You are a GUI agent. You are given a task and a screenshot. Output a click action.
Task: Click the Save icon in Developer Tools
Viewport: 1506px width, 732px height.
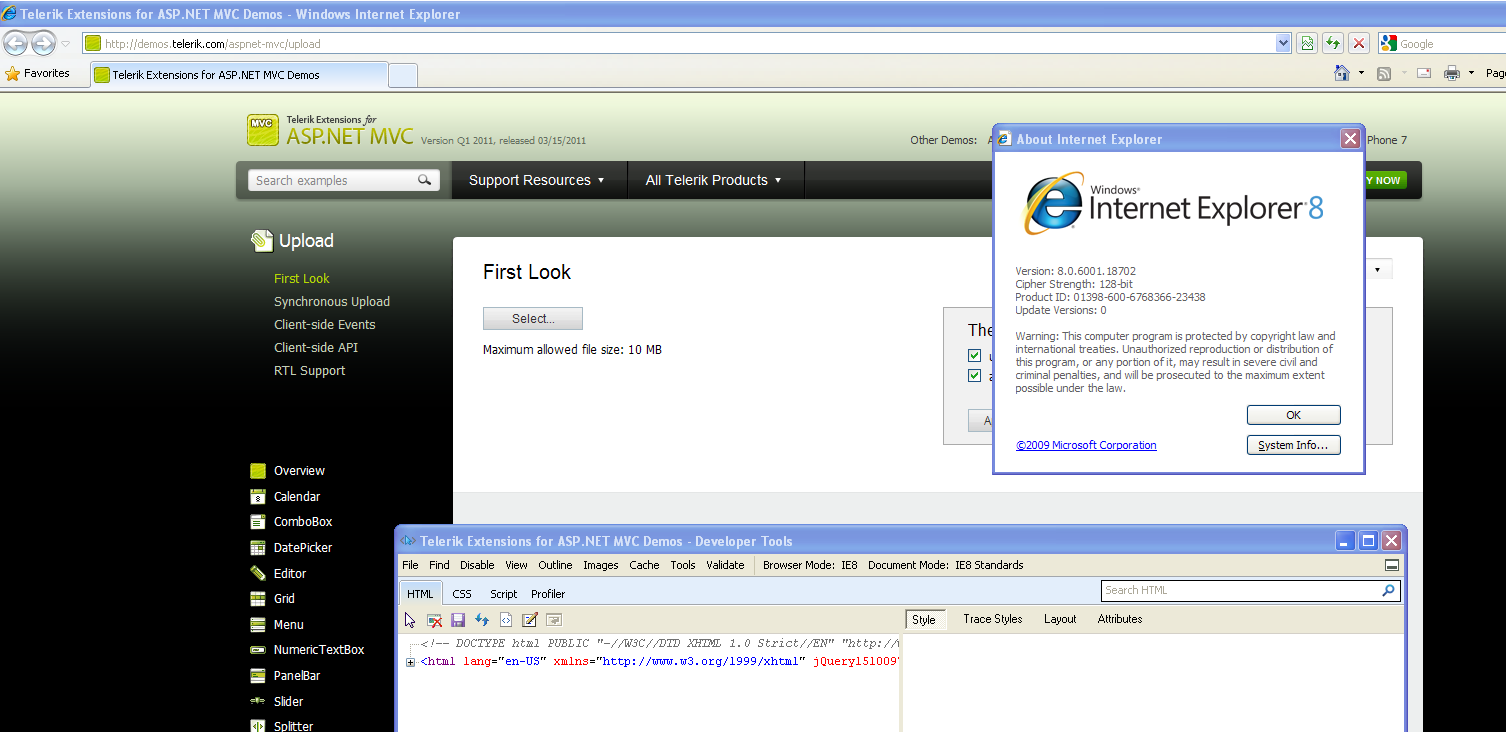pos(458,620)
